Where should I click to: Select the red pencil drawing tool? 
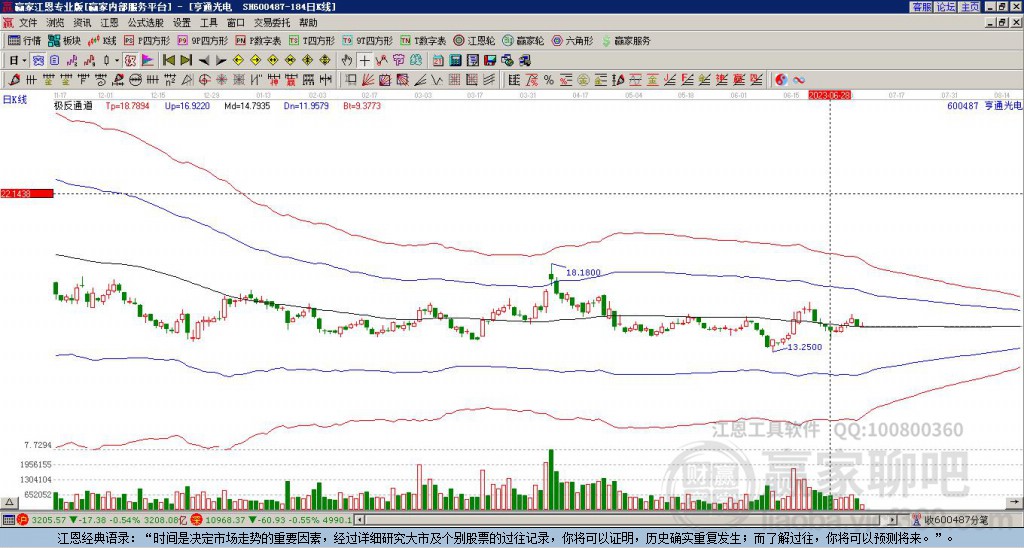coord(14,80)
